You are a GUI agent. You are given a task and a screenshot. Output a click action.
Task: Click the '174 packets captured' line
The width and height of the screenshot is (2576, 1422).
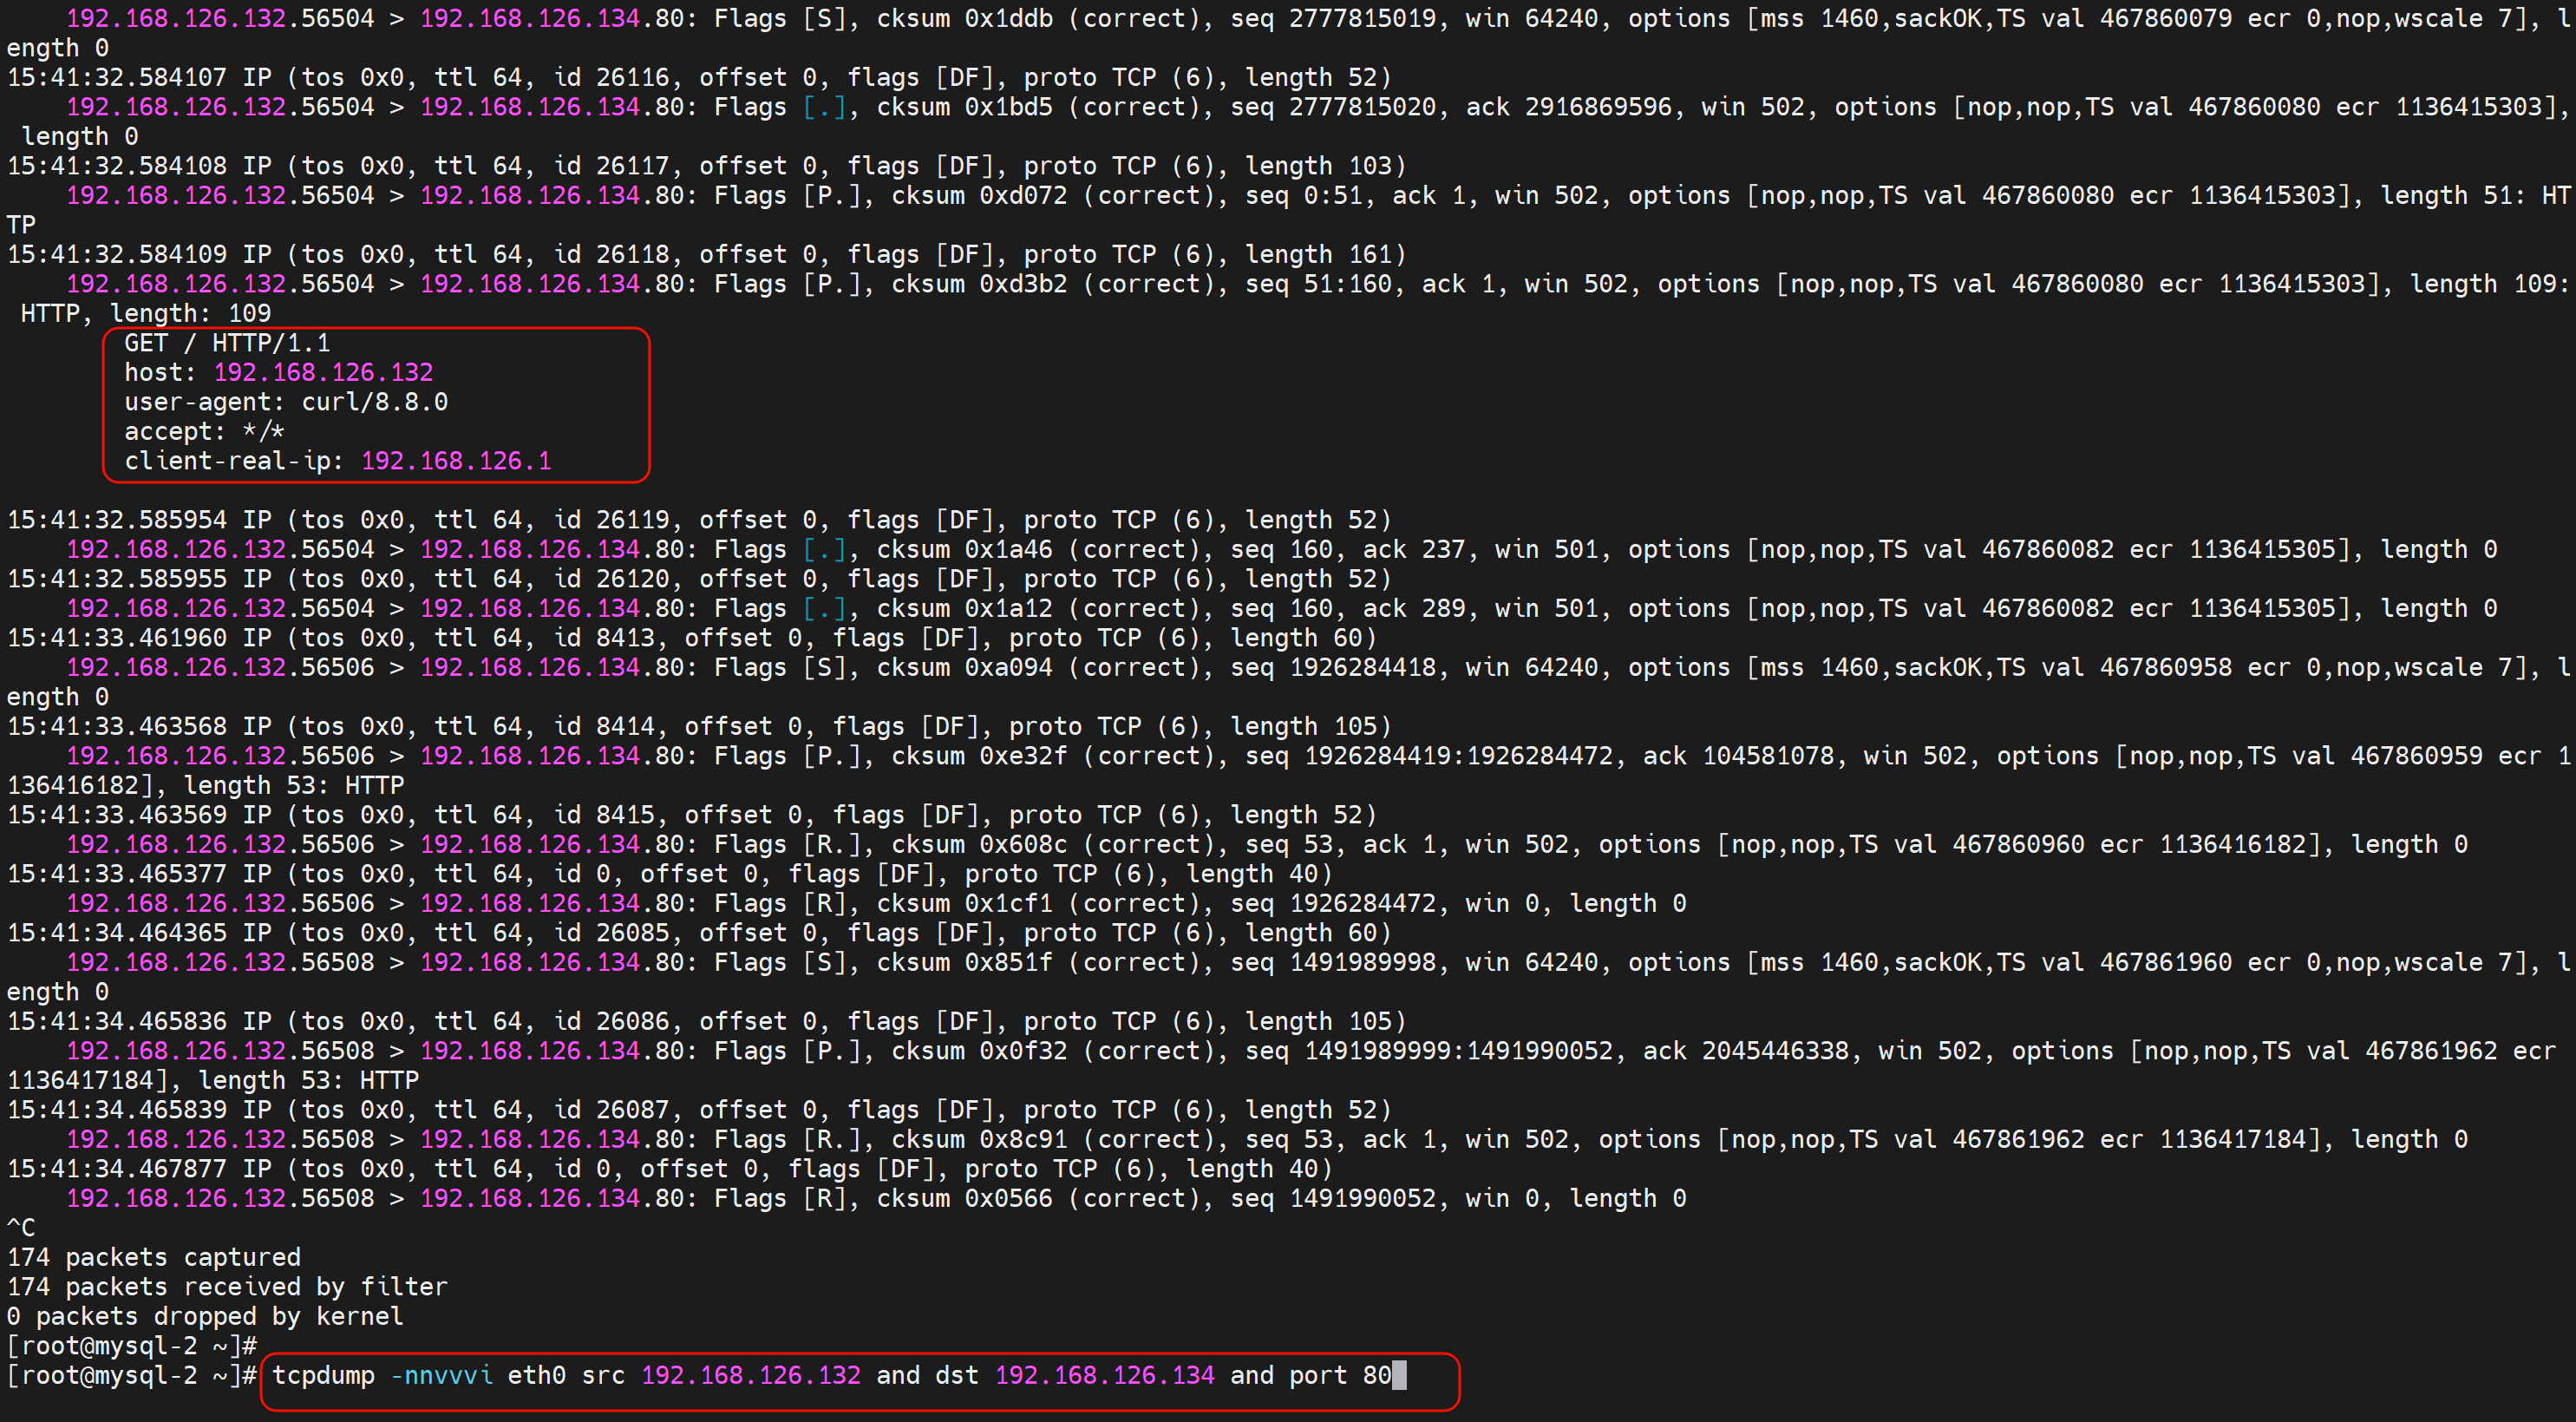point(154,1257)
